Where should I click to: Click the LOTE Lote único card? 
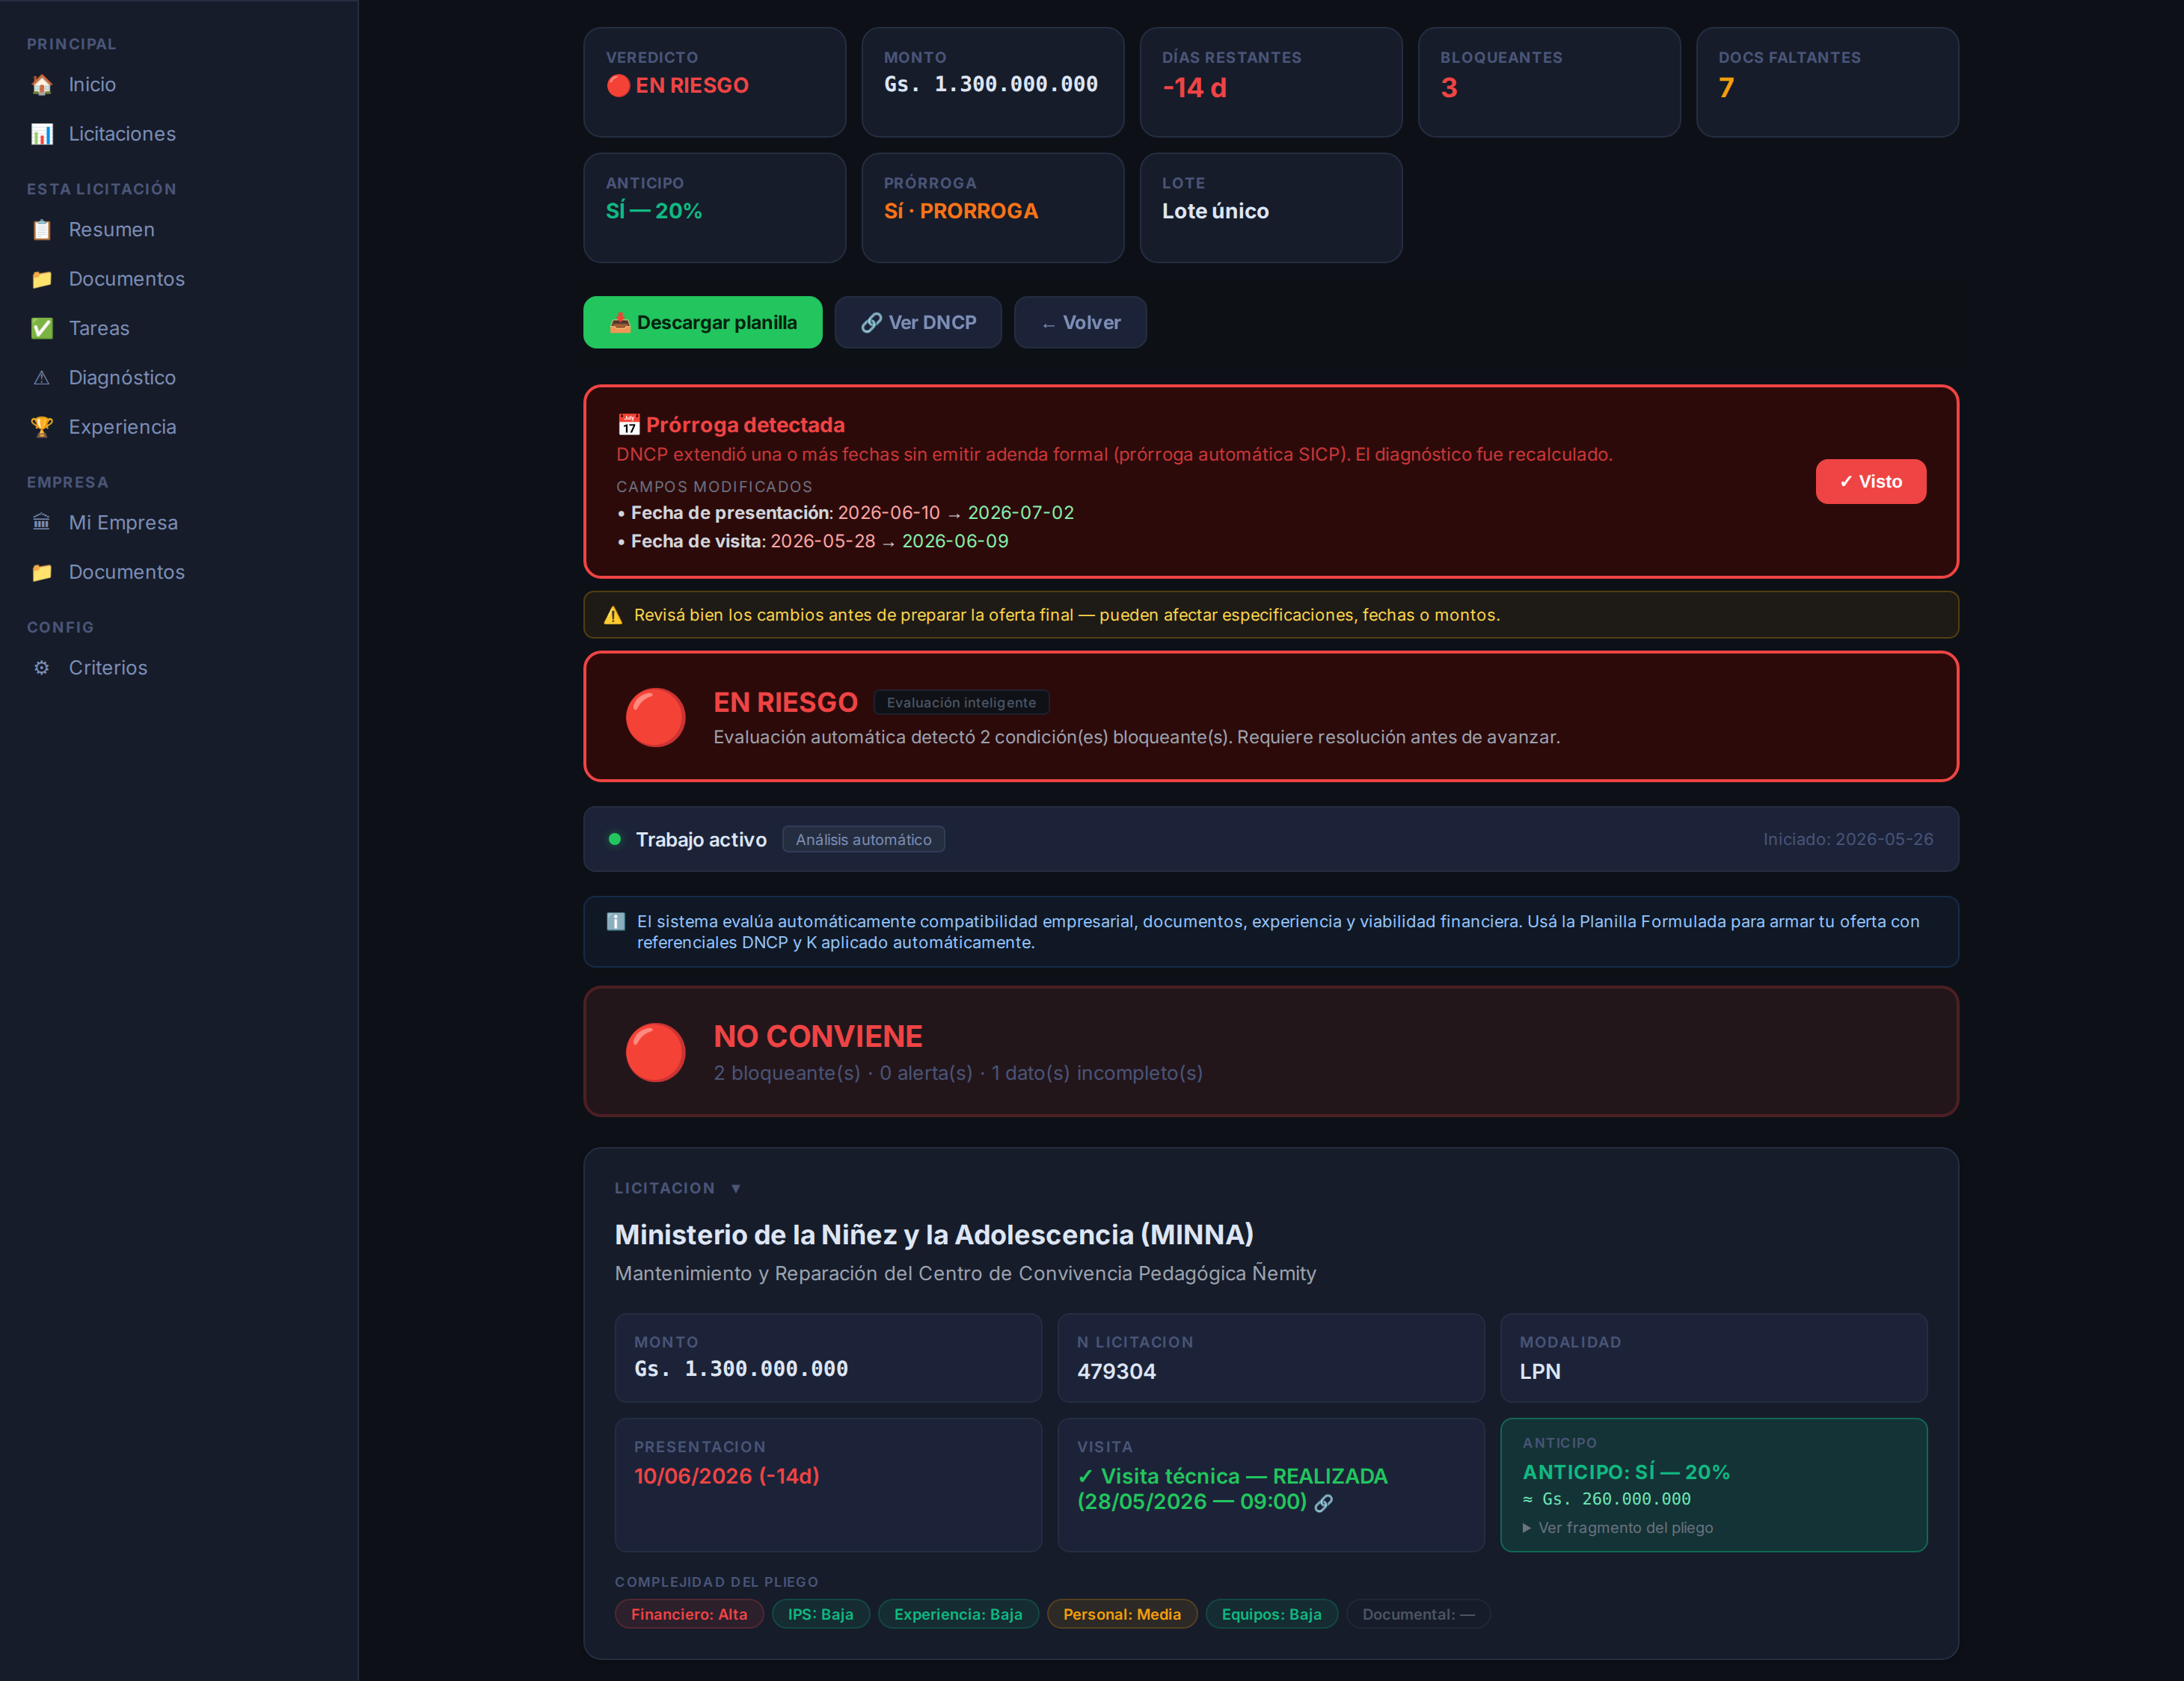(x=1271, y=208)
